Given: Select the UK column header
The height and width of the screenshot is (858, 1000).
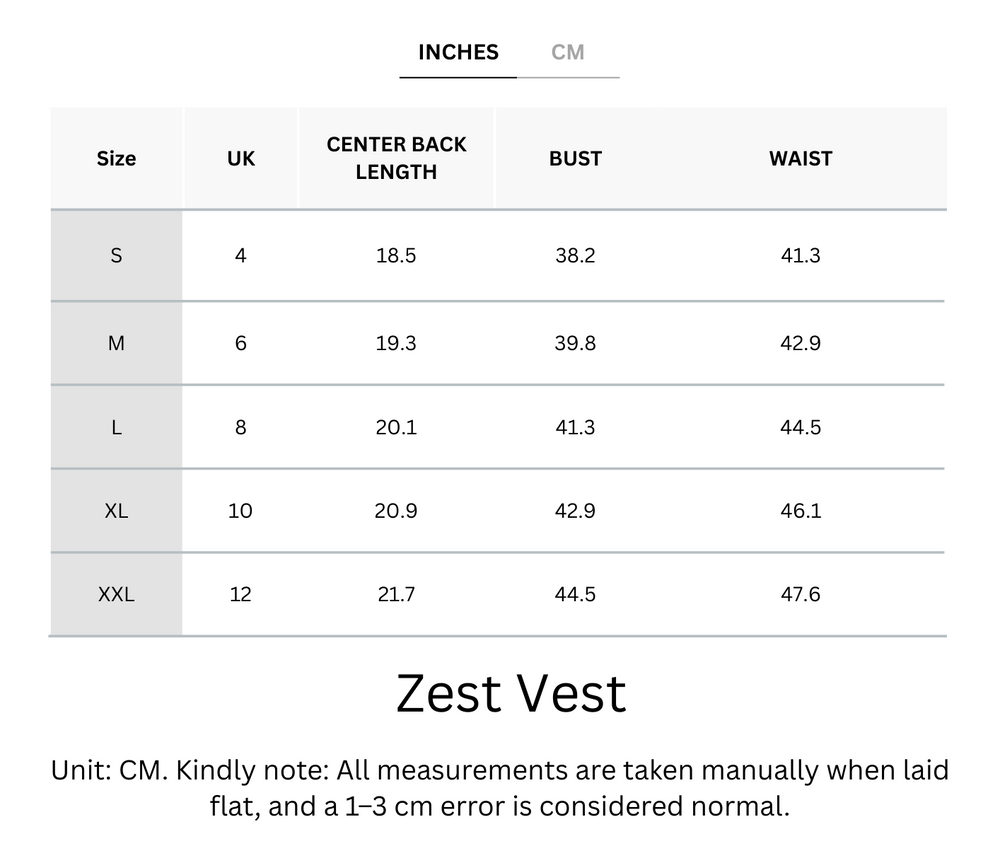Looking at the screenshot, I should [x=240, y=158].
